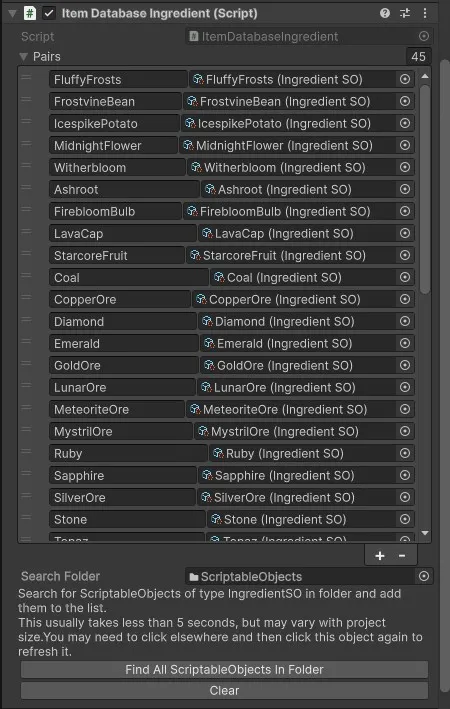Open component help reference icon
Image resolution: width=450 pixels, height=709 pixels.
pos(385,13)
